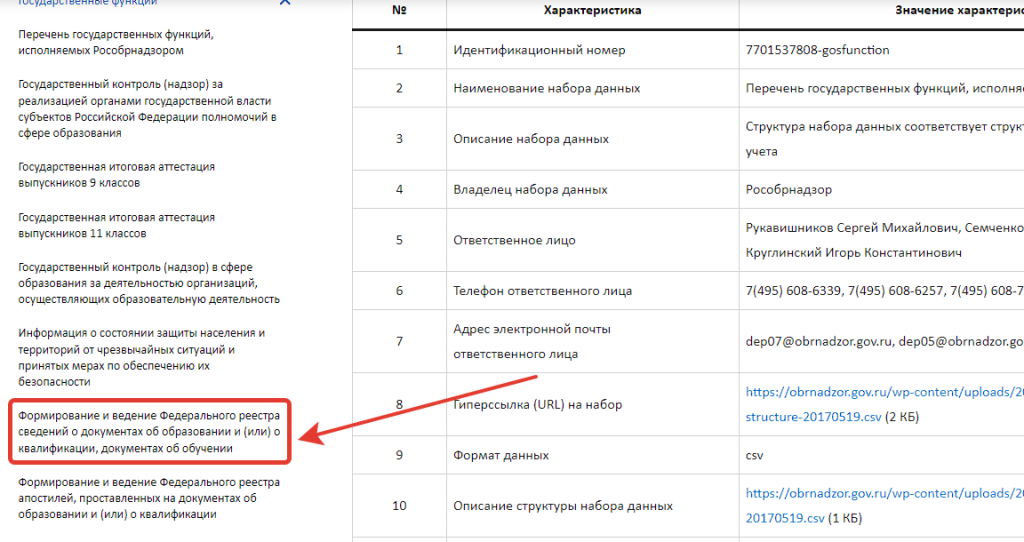Image resolution: width=1024 pixels, height=542 pixels.
Task: Collapse the Государственные функции section chevron
Action: coord(285,3)
